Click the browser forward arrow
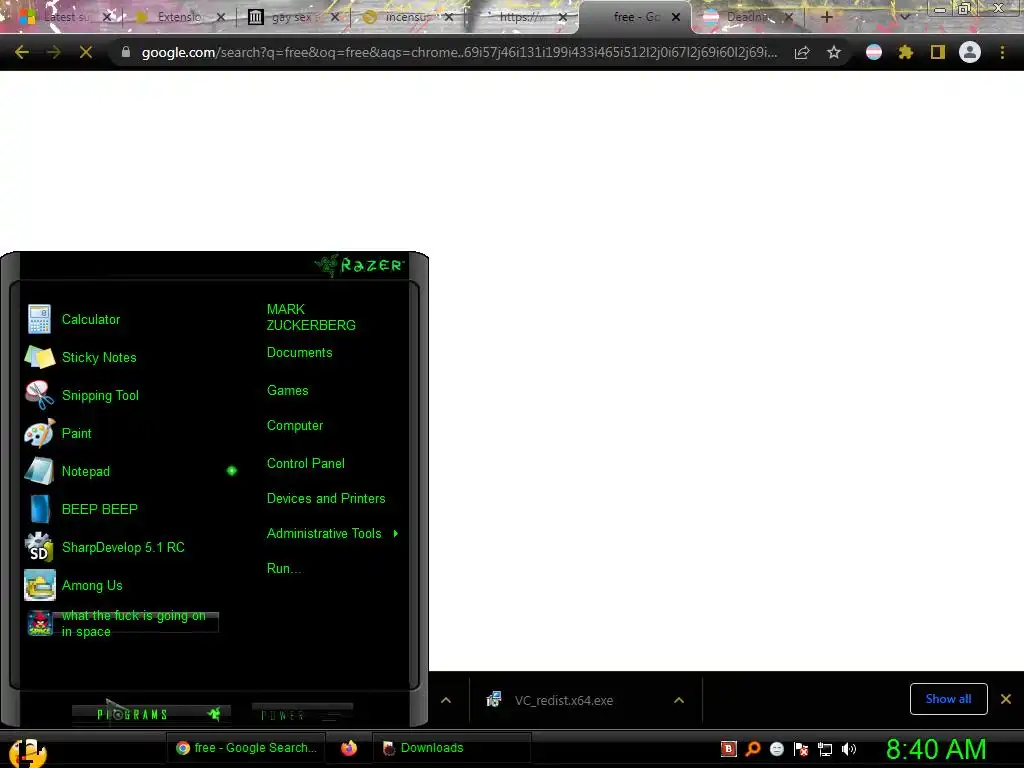The height and width of the screenshot is (768, 1024). tap(54, 52)
